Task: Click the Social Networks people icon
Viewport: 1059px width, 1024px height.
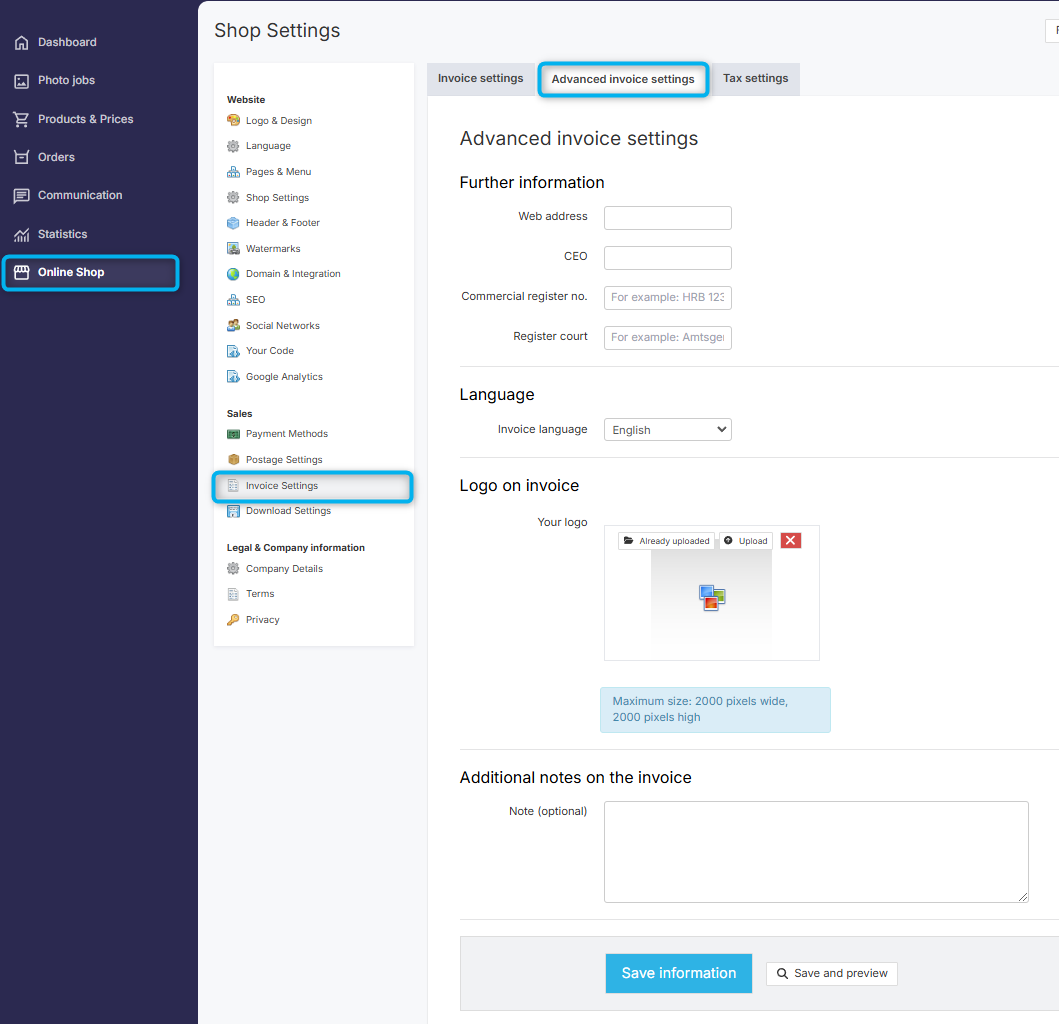Action: [x=233, y=326]
